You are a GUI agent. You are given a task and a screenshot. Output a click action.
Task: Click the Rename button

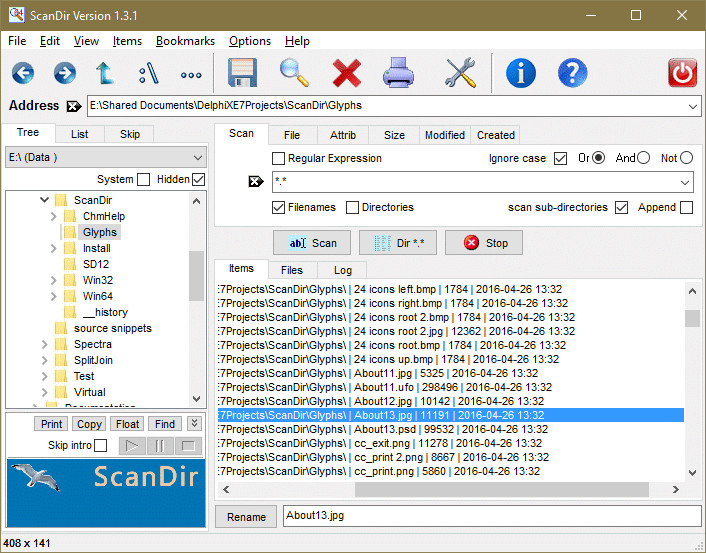(246, 517)
